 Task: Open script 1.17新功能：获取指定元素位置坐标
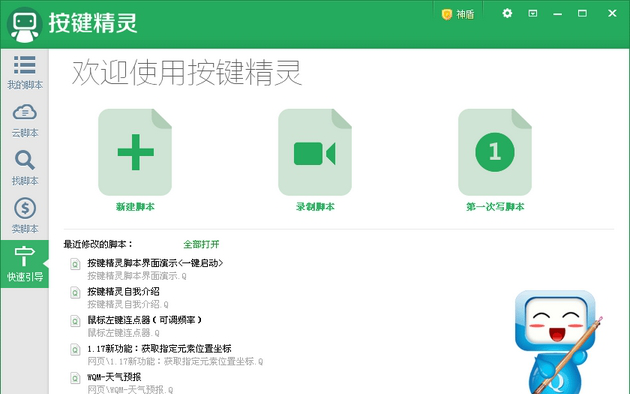click(159, 349)
